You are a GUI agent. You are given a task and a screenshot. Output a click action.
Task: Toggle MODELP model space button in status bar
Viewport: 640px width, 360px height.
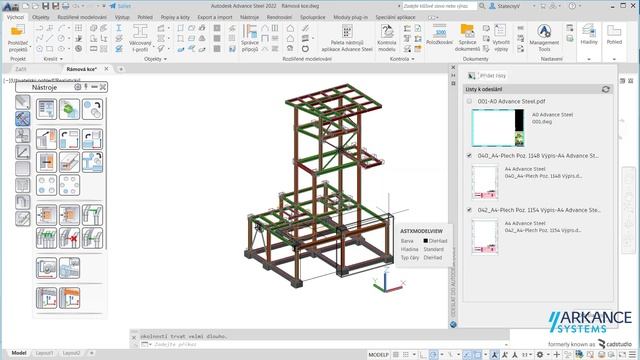click(x=378, y=355)
